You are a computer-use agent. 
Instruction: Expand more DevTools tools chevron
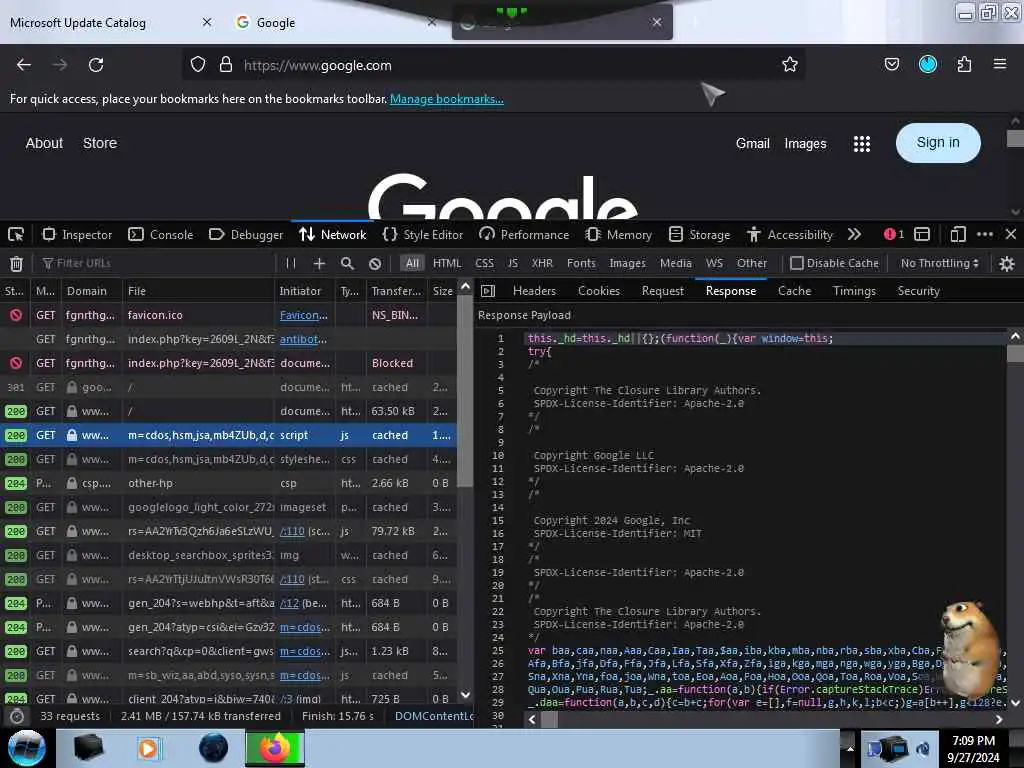854,234
